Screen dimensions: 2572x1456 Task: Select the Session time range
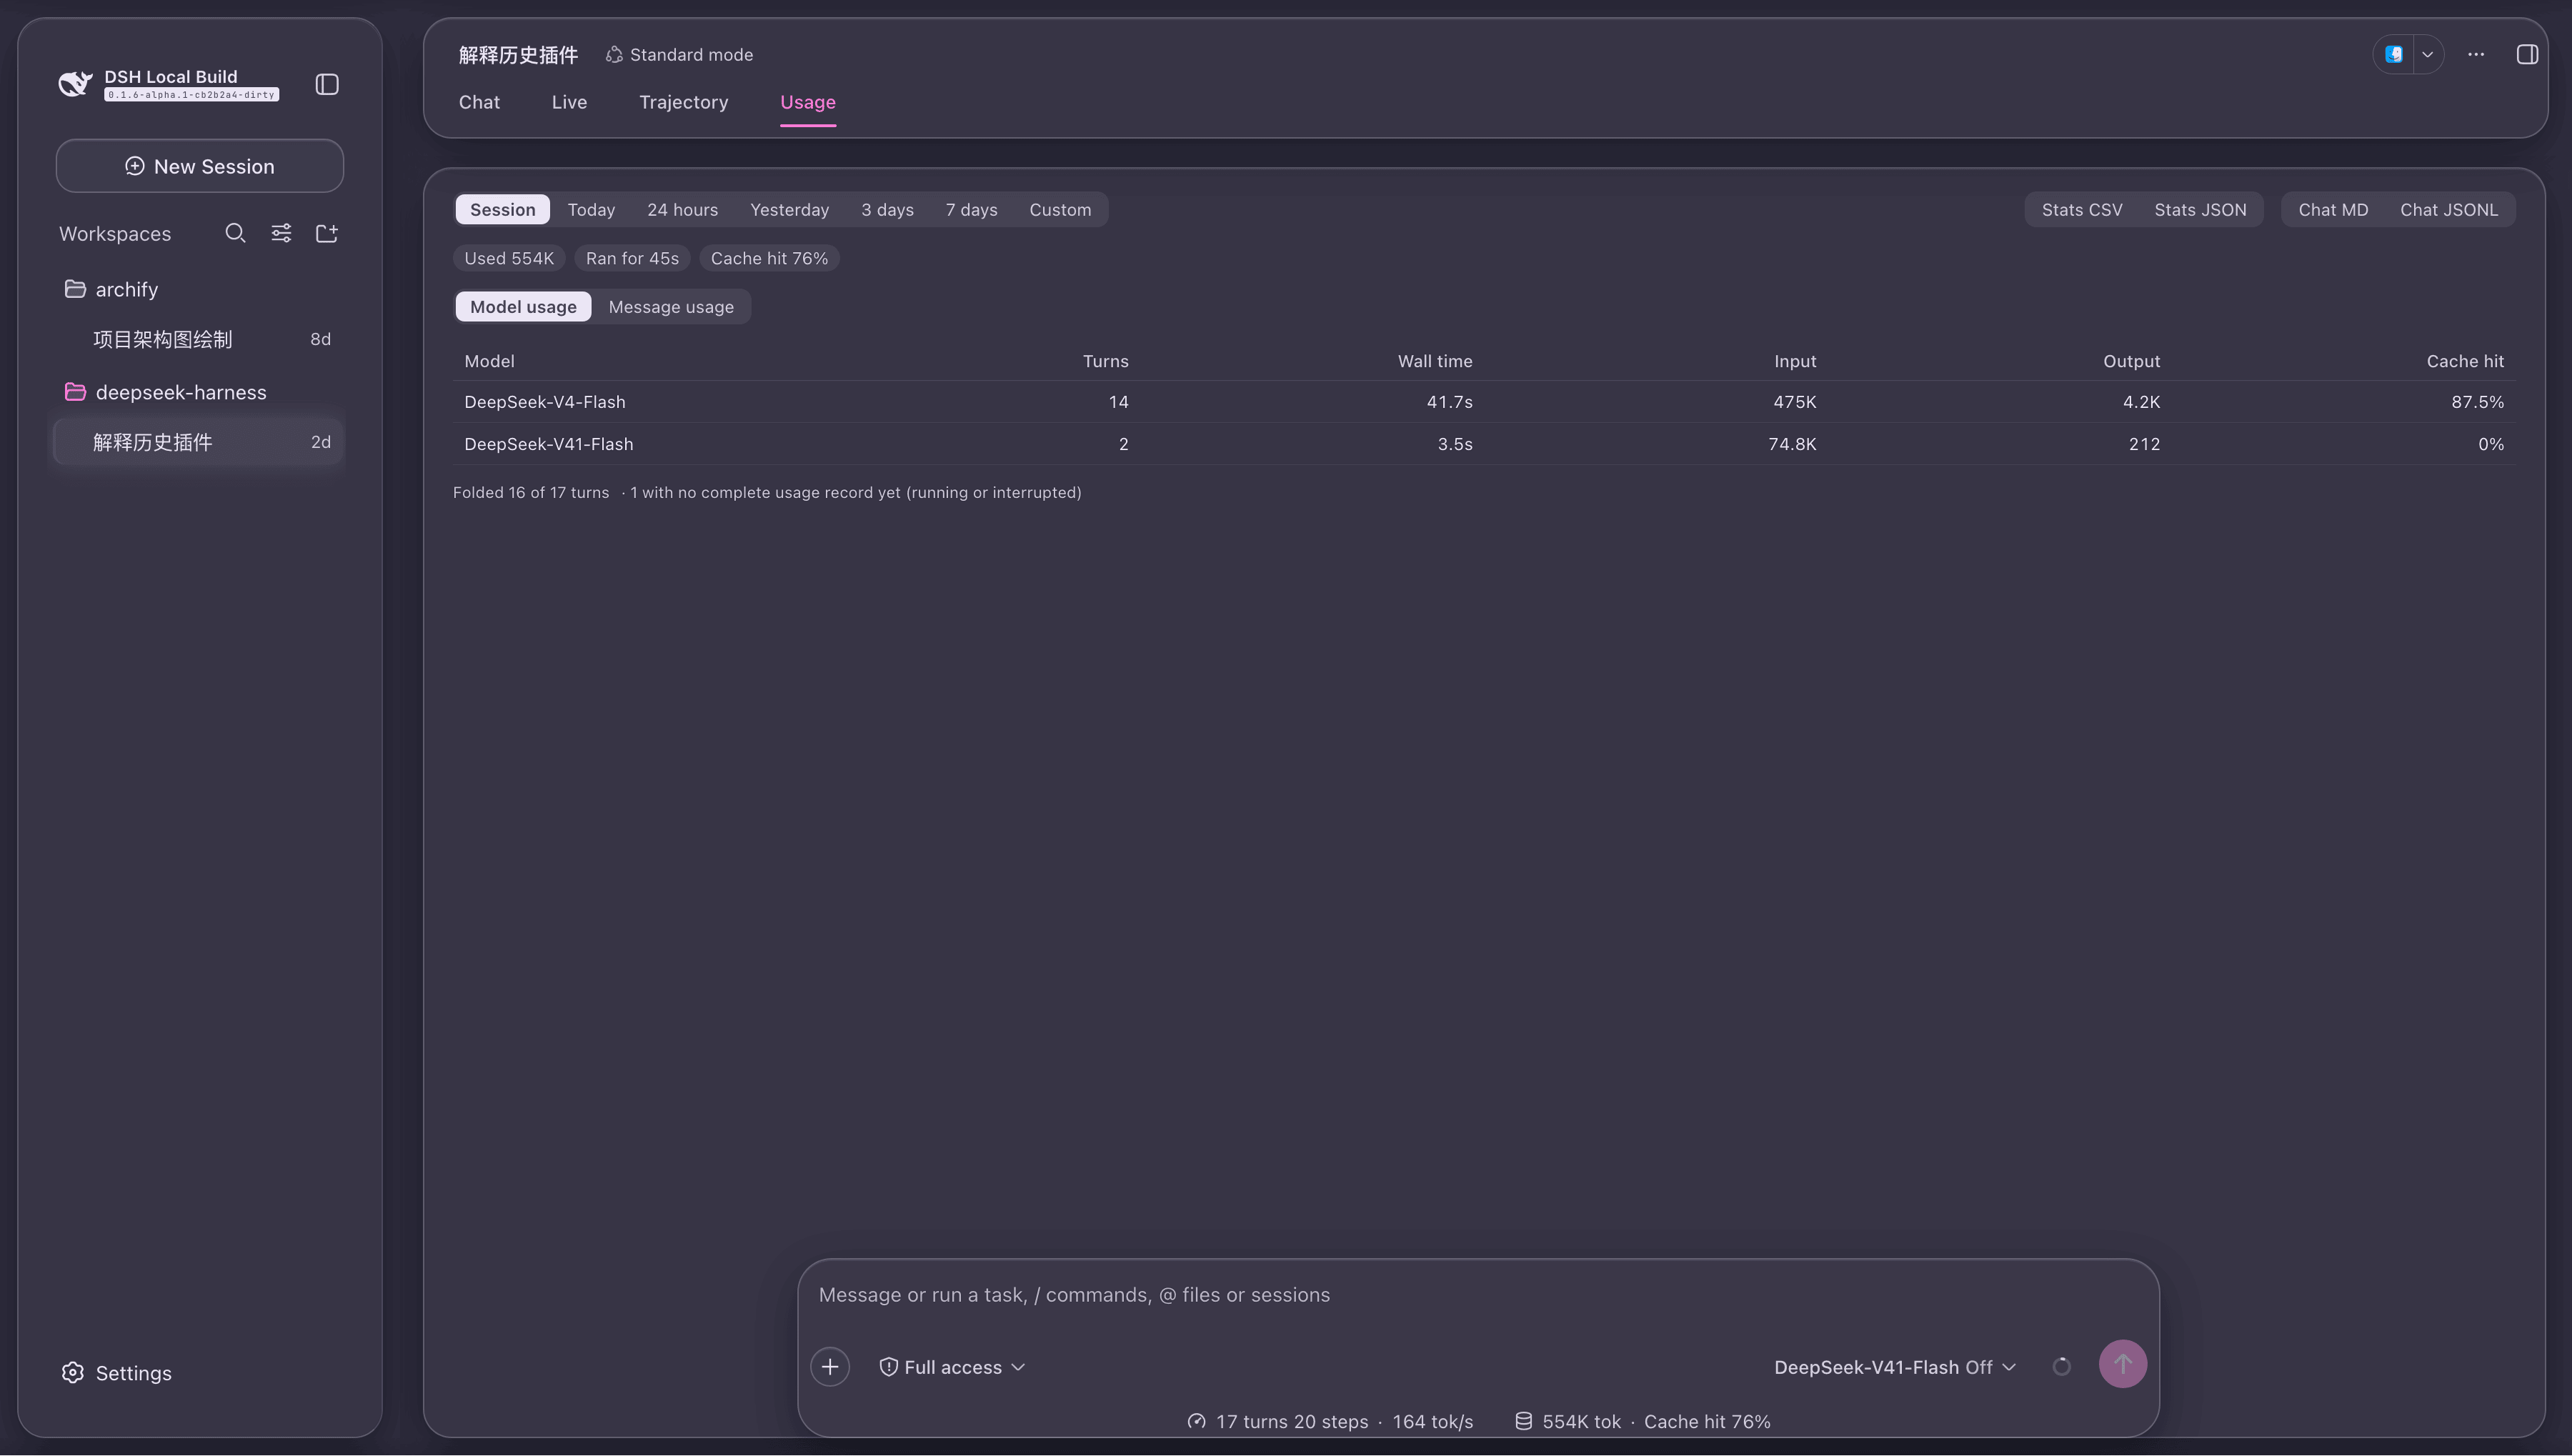[x=502, y=209]
